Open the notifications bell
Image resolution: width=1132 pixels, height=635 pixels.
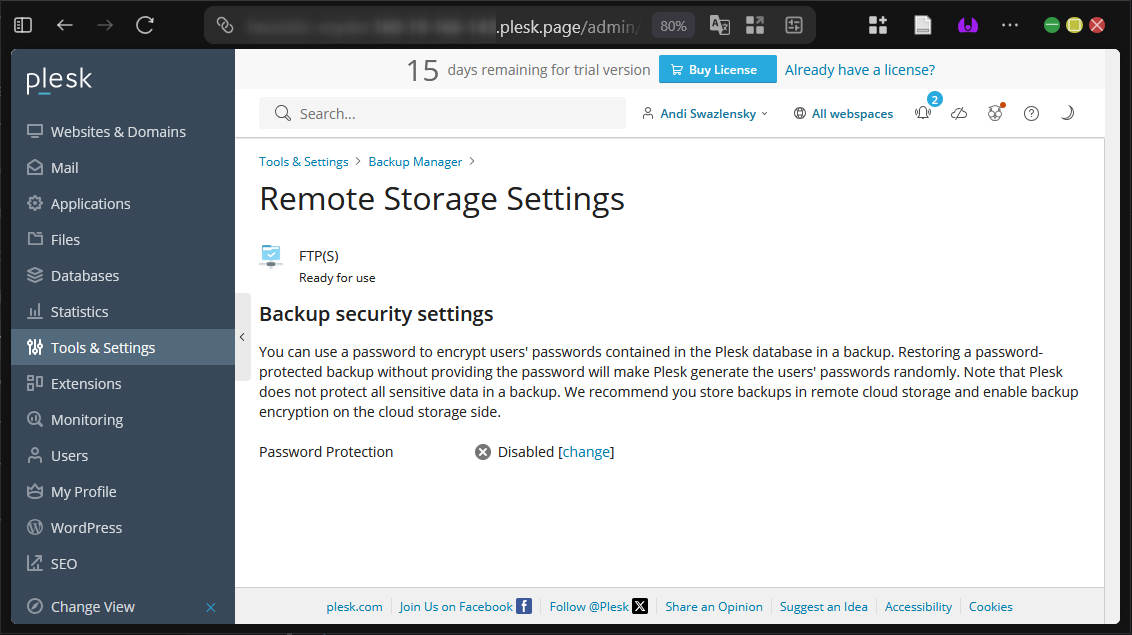[922, 113]
